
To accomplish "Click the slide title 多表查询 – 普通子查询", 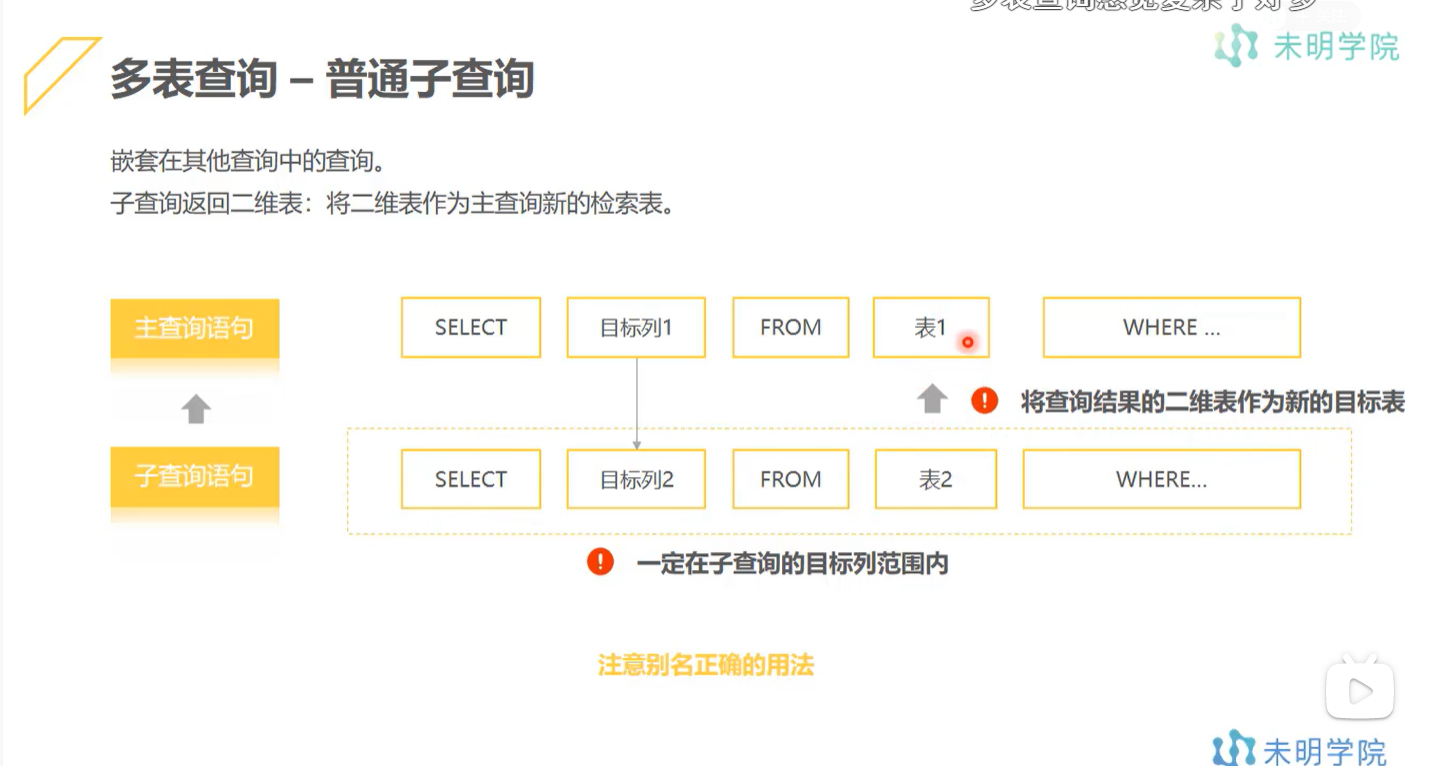I will 320,75.
